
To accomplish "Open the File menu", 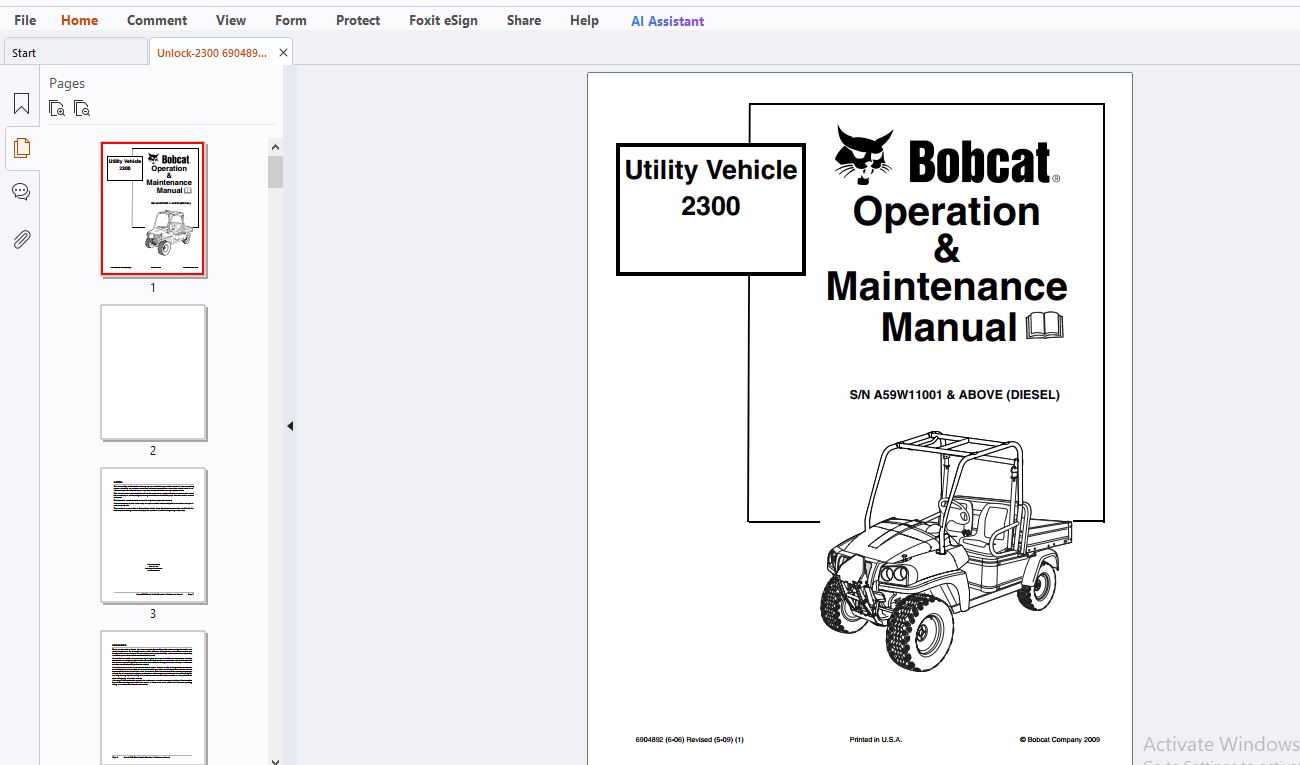I will [25, 20].
